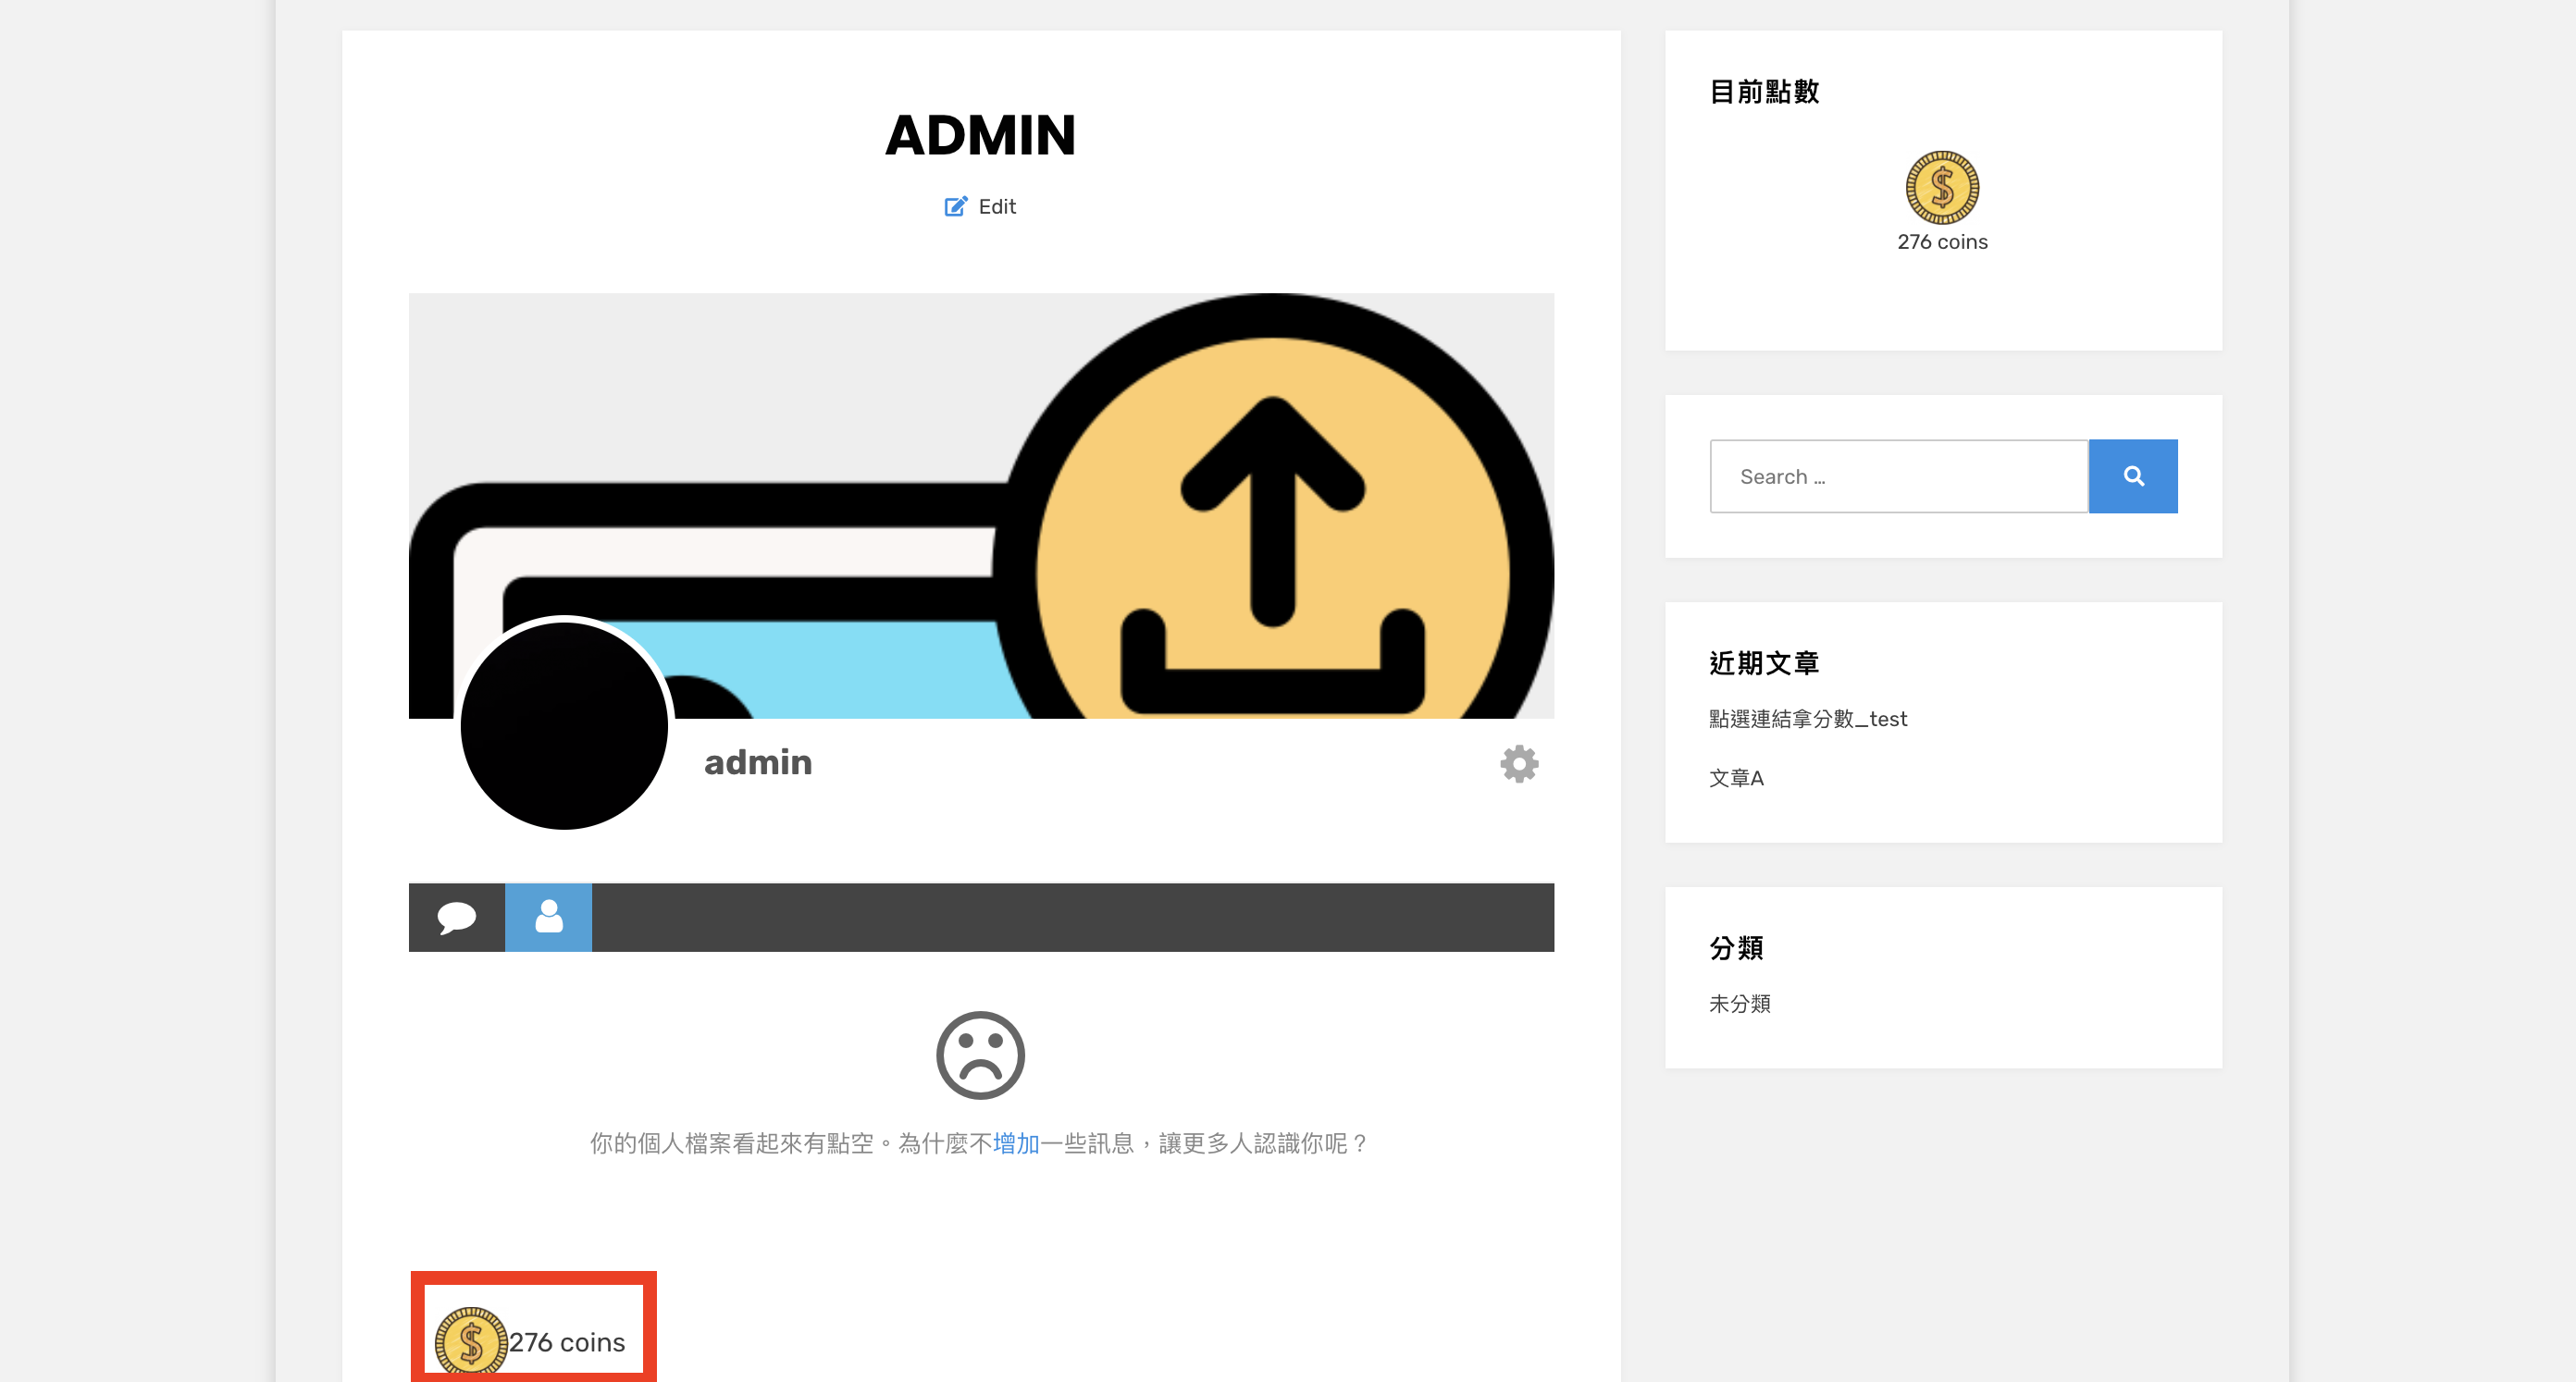The width and height of the screenshot is (2576, 1382).
Task: Click the sad face icon
Action: (x=980, y=1055)
